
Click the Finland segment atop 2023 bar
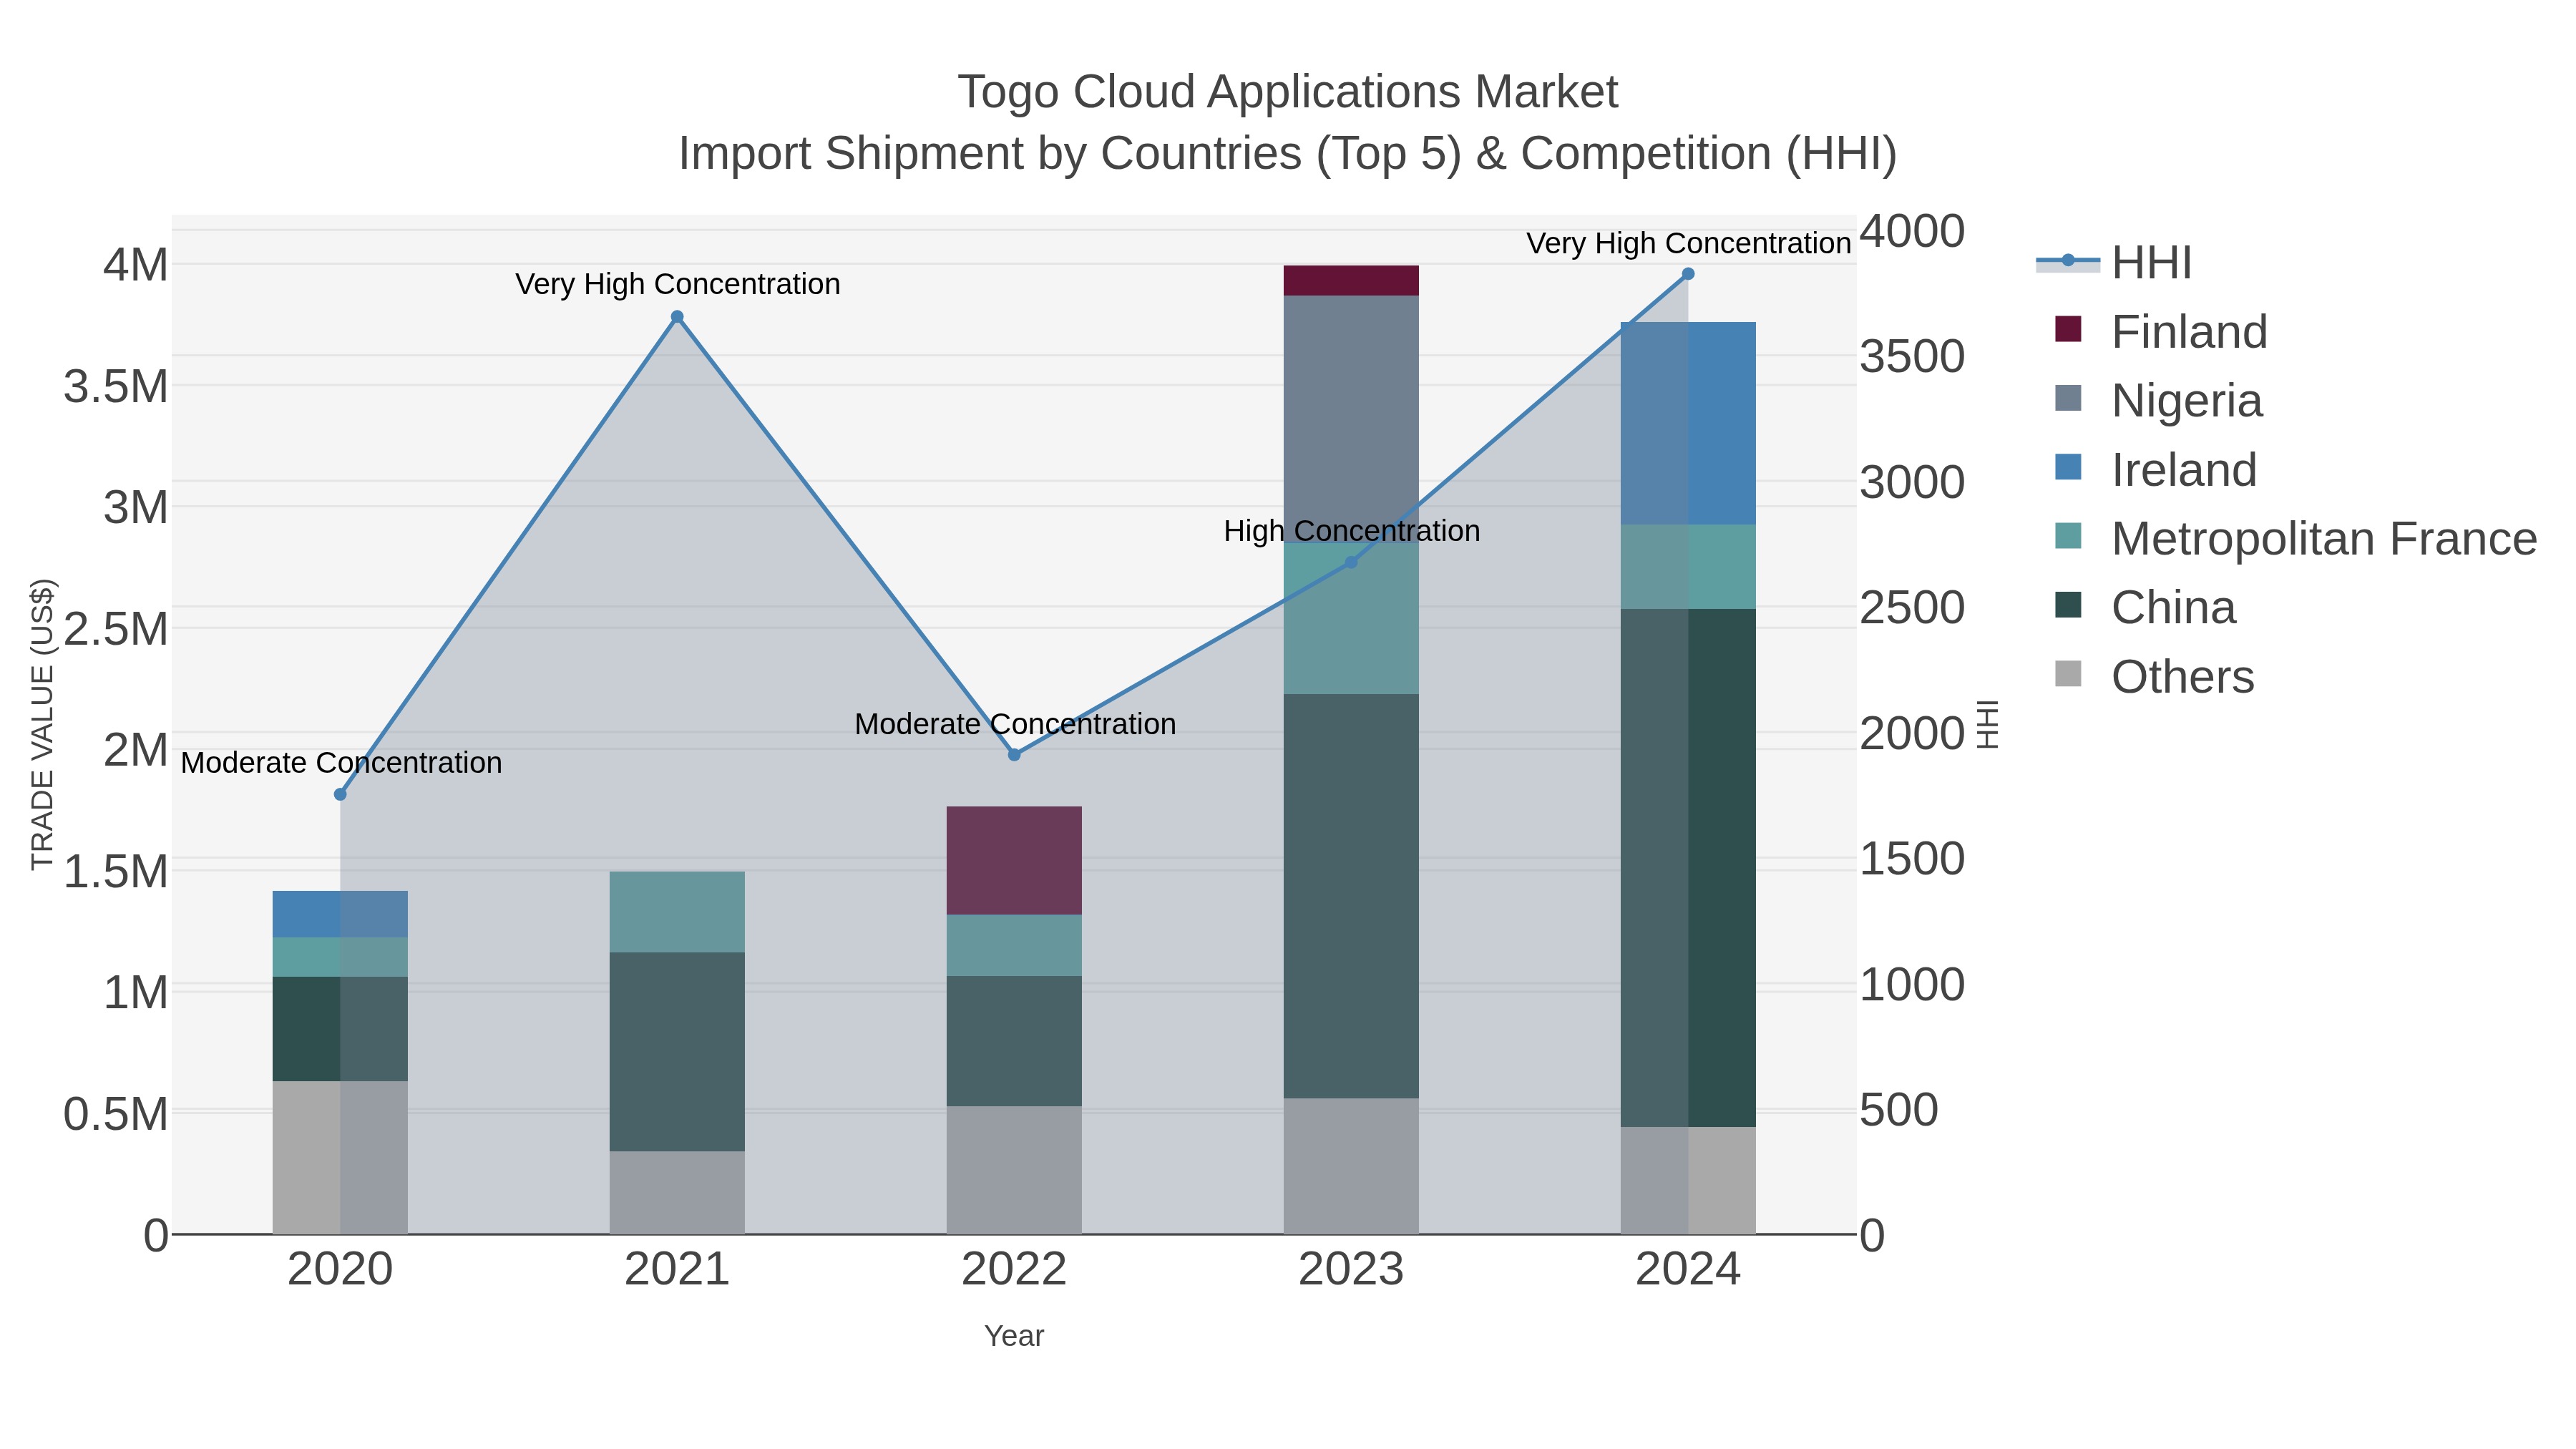tap(1351, 281)
